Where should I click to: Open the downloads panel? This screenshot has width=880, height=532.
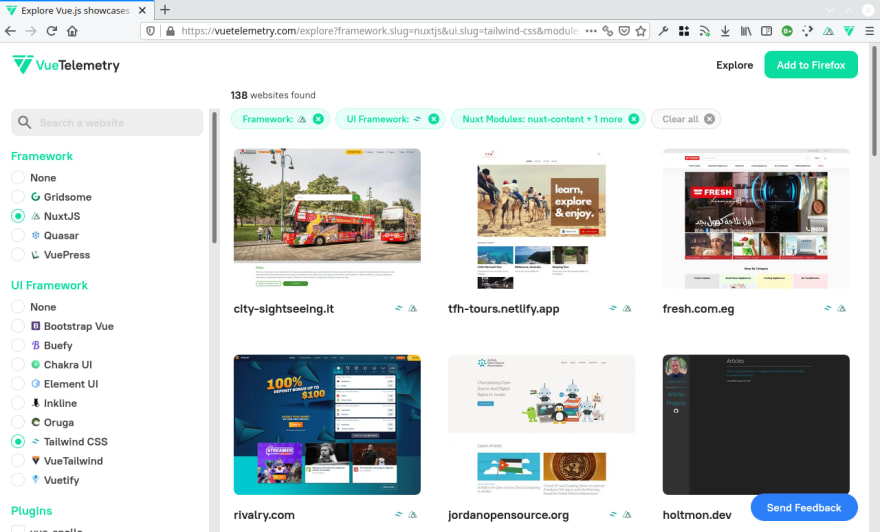[725, 31]
